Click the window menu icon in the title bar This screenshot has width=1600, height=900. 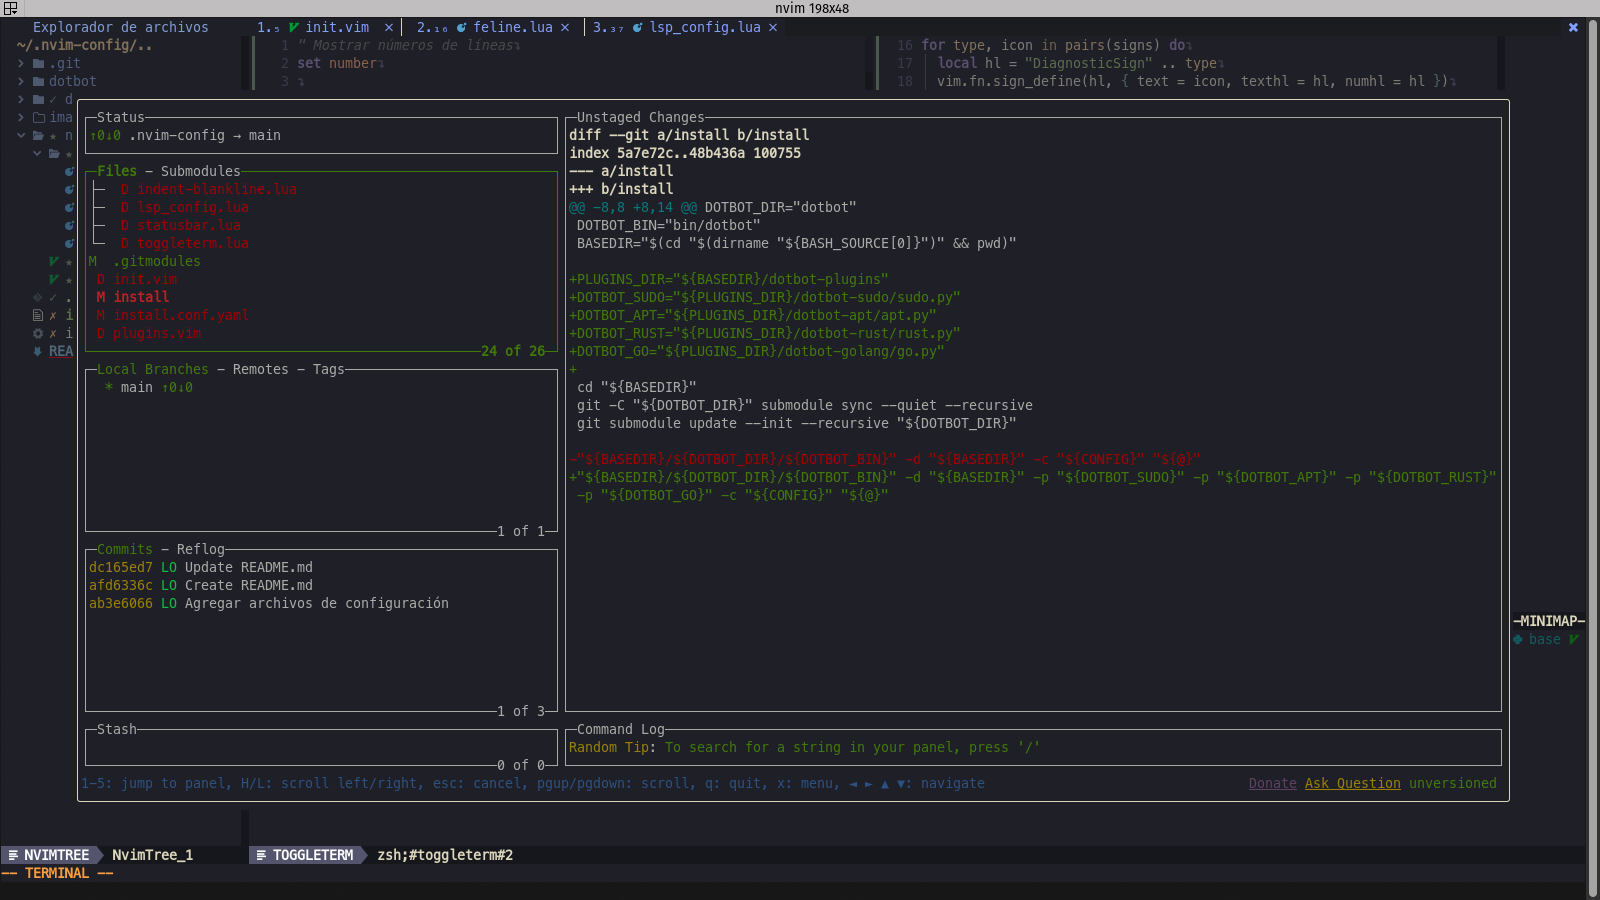coord(10,8)
